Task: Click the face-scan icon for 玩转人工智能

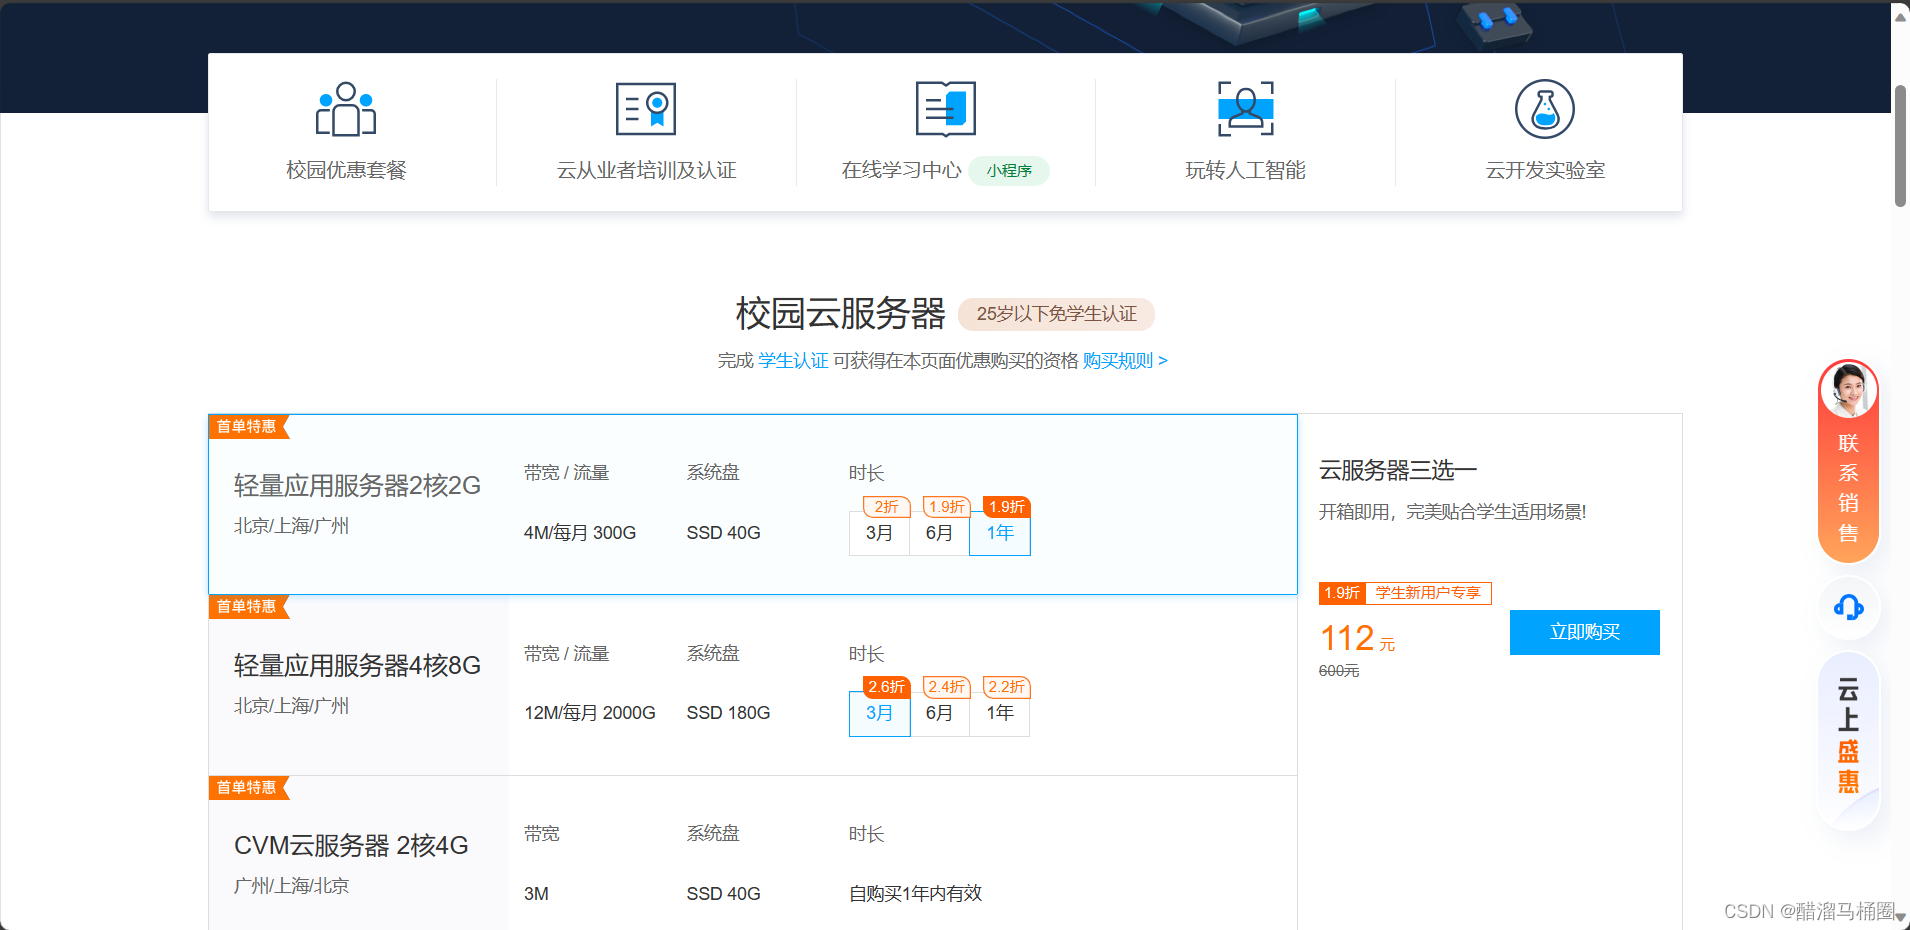Action: coord(1245,109)
